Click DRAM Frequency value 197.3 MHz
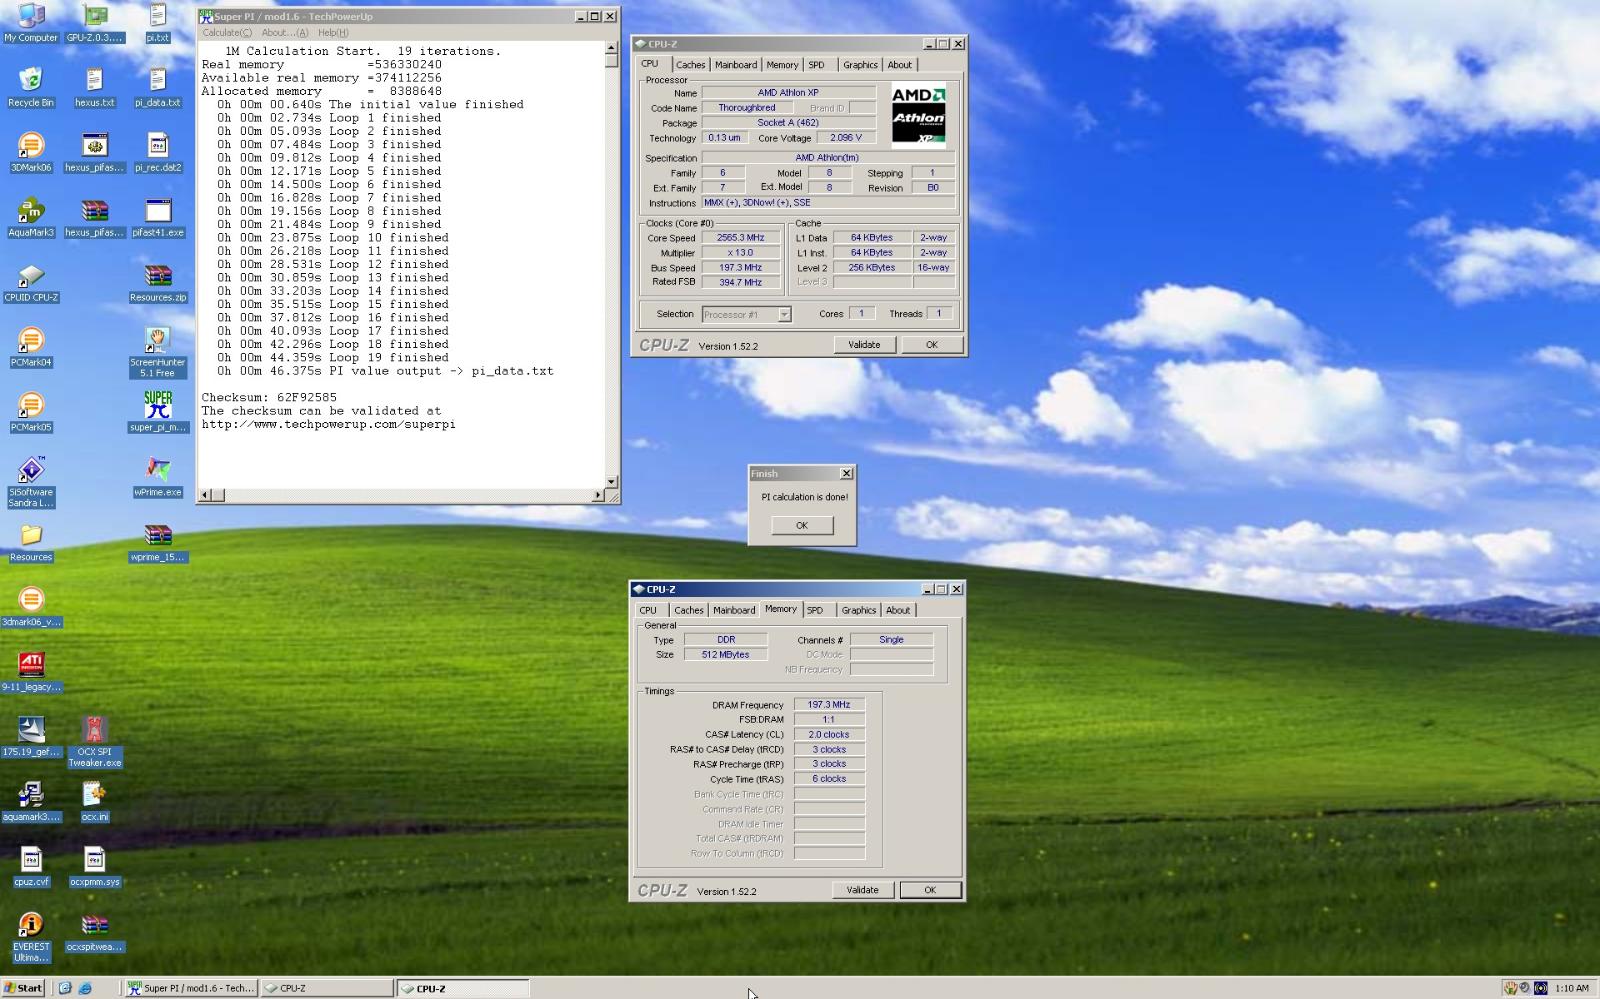The width and height of the screenshot is (1600, 999). 829,705
